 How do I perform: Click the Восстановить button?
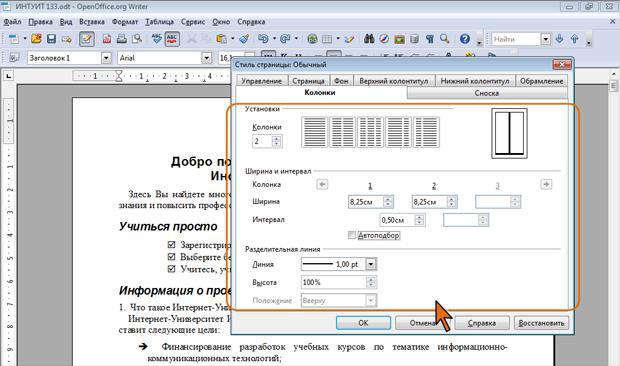tap(541, 323)
